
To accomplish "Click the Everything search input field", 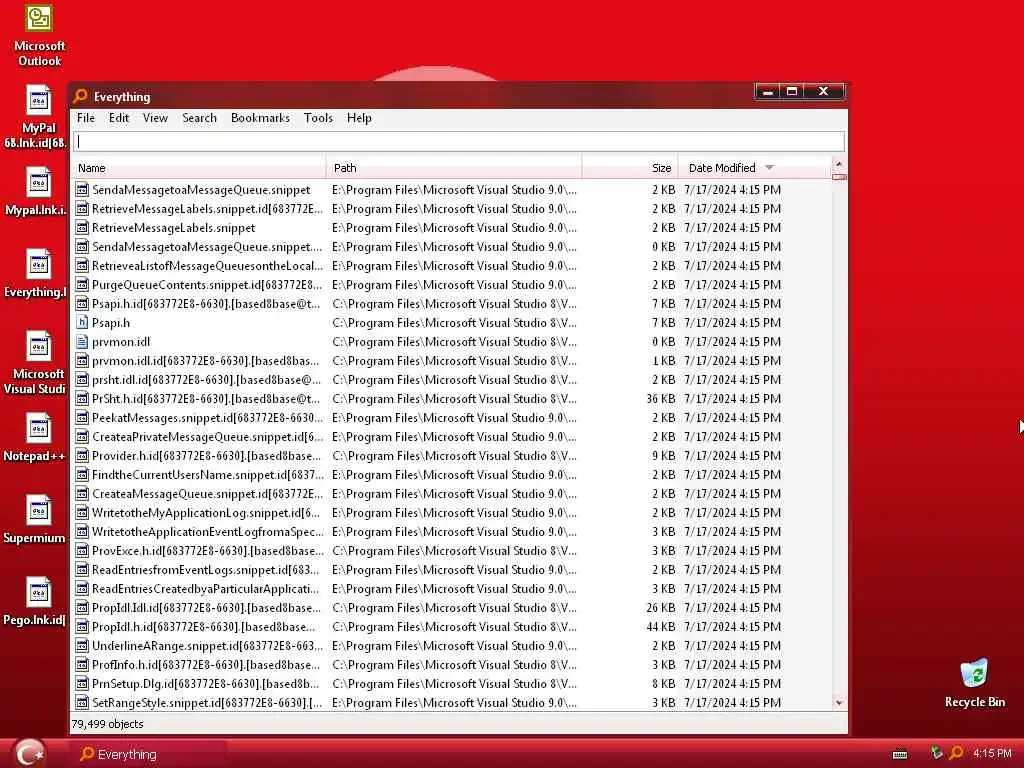I will pyautogui.click(x=458, y=141).
